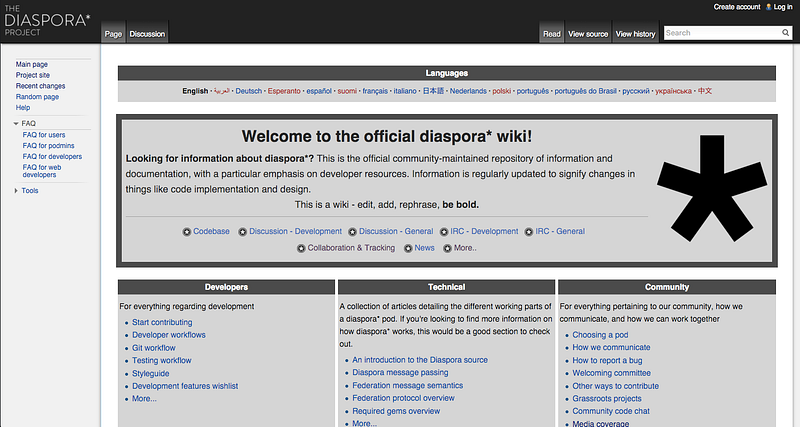Open Testing workflow link
The height and width of the screenshot is (427, 800).
[x=162, y=361]
